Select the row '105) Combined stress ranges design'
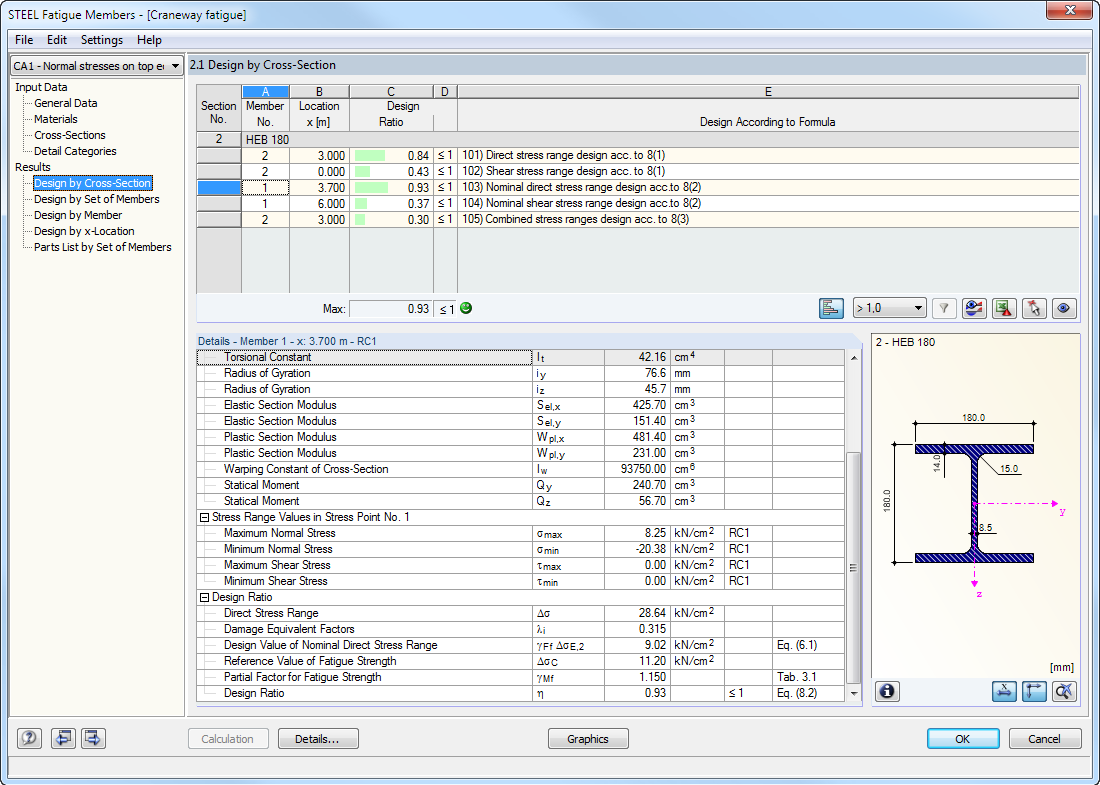Image resolution: width=1100 pixels, height=785 pixels. (x=638, y=219)
